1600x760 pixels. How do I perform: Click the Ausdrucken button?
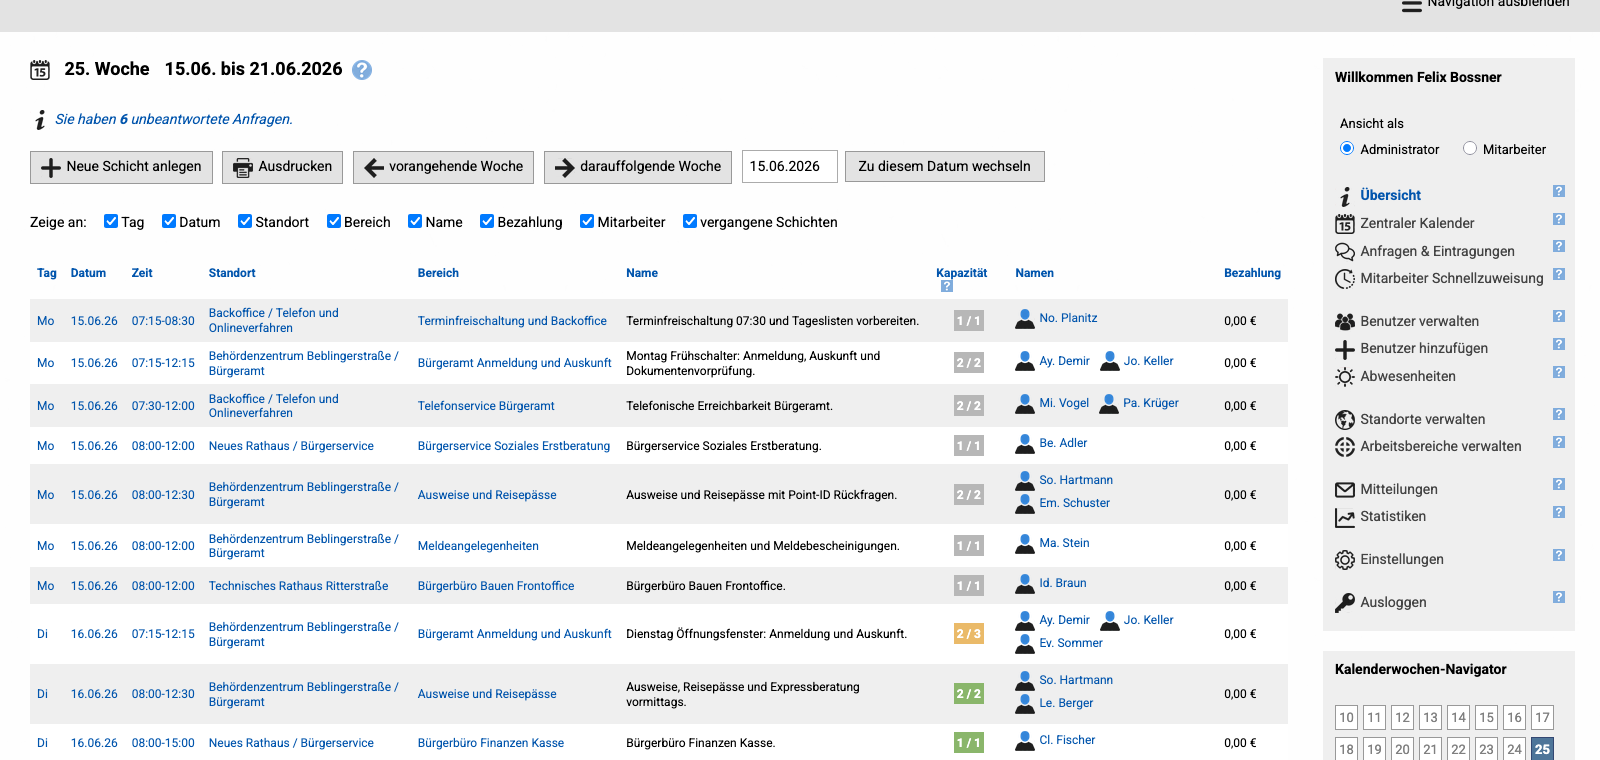click(282, 167)
